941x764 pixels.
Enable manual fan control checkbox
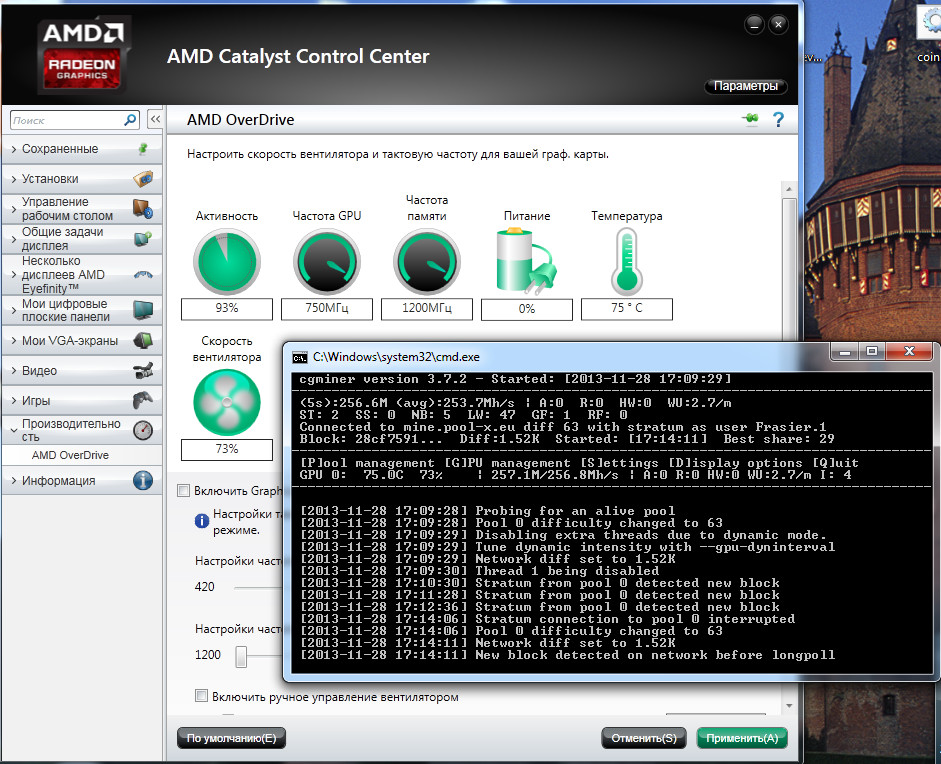202,696
